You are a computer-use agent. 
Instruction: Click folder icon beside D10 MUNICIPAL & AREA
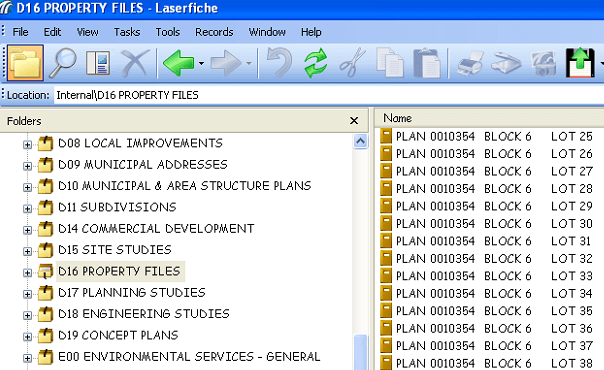45,186
